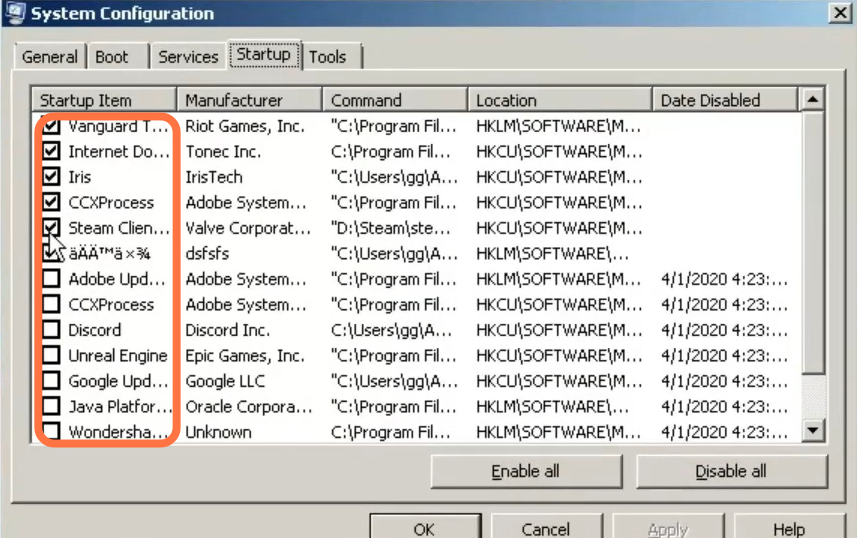
Task: Sort by the Command column header
Action: (395, 100)
